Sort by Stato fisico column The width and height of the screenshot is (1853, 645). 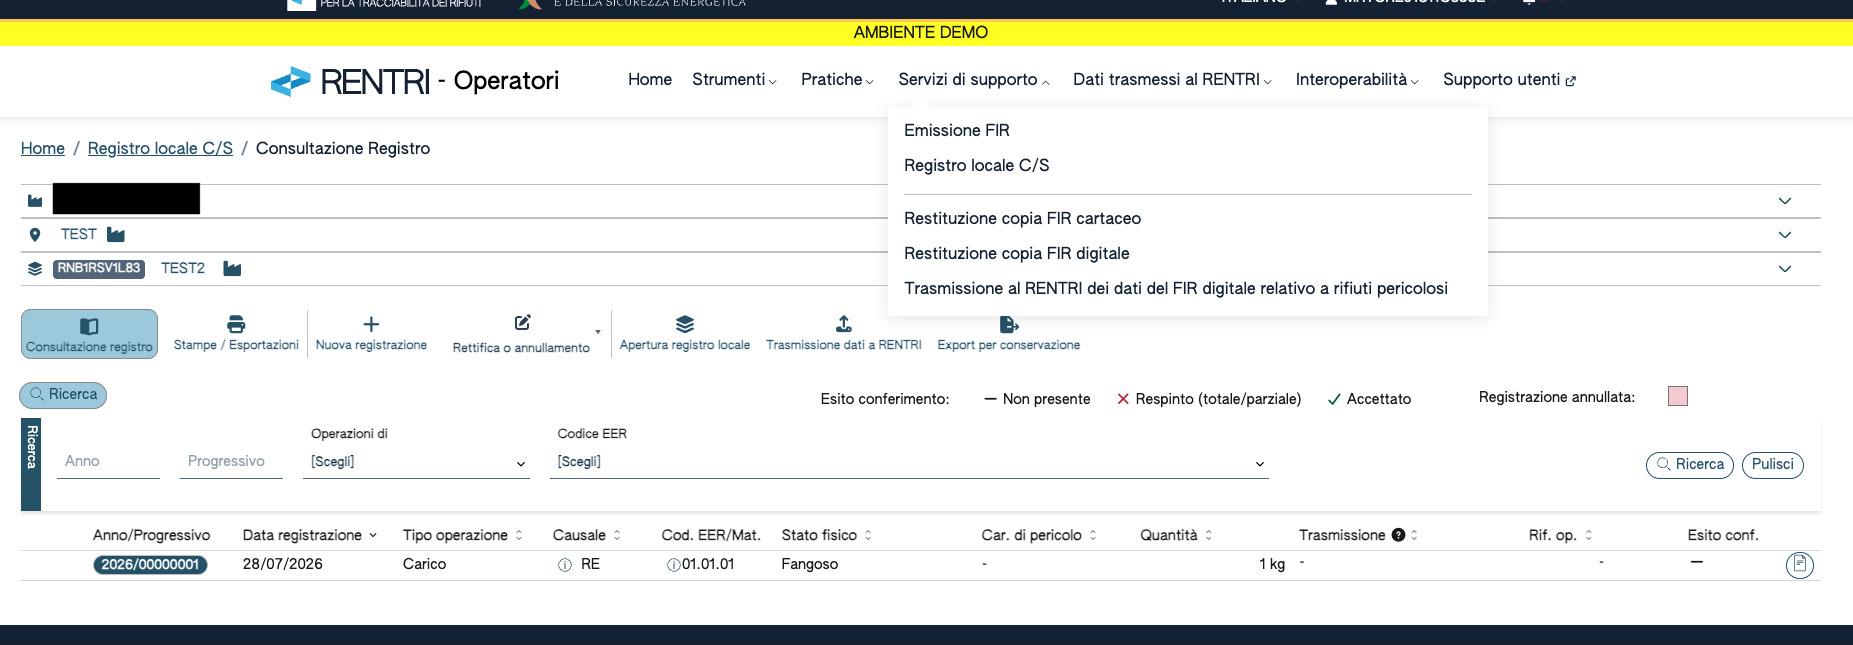pos(827,536)
